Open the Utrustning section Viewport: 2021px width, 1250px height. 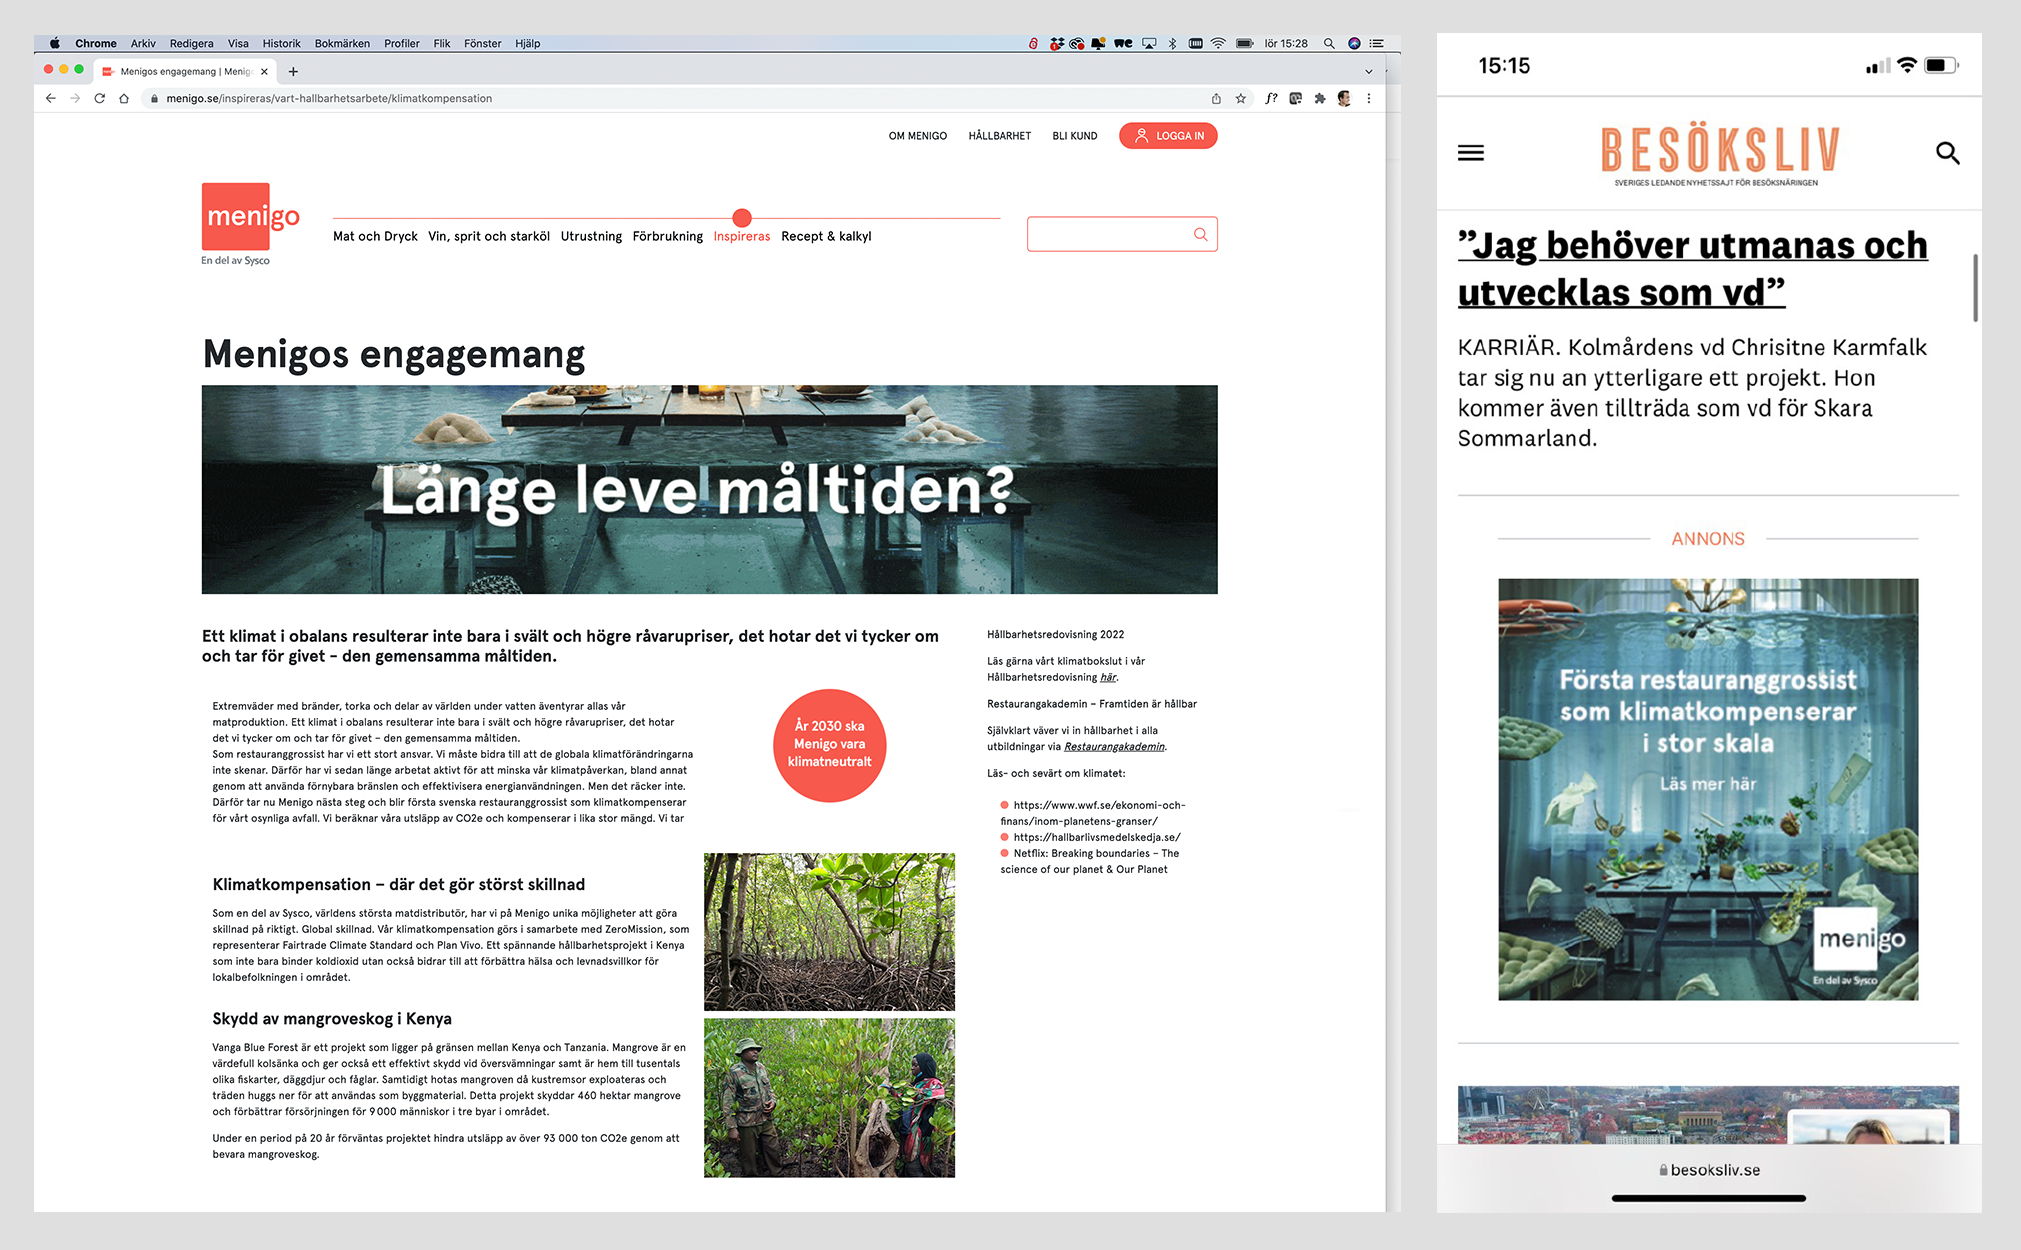(591, 236)
